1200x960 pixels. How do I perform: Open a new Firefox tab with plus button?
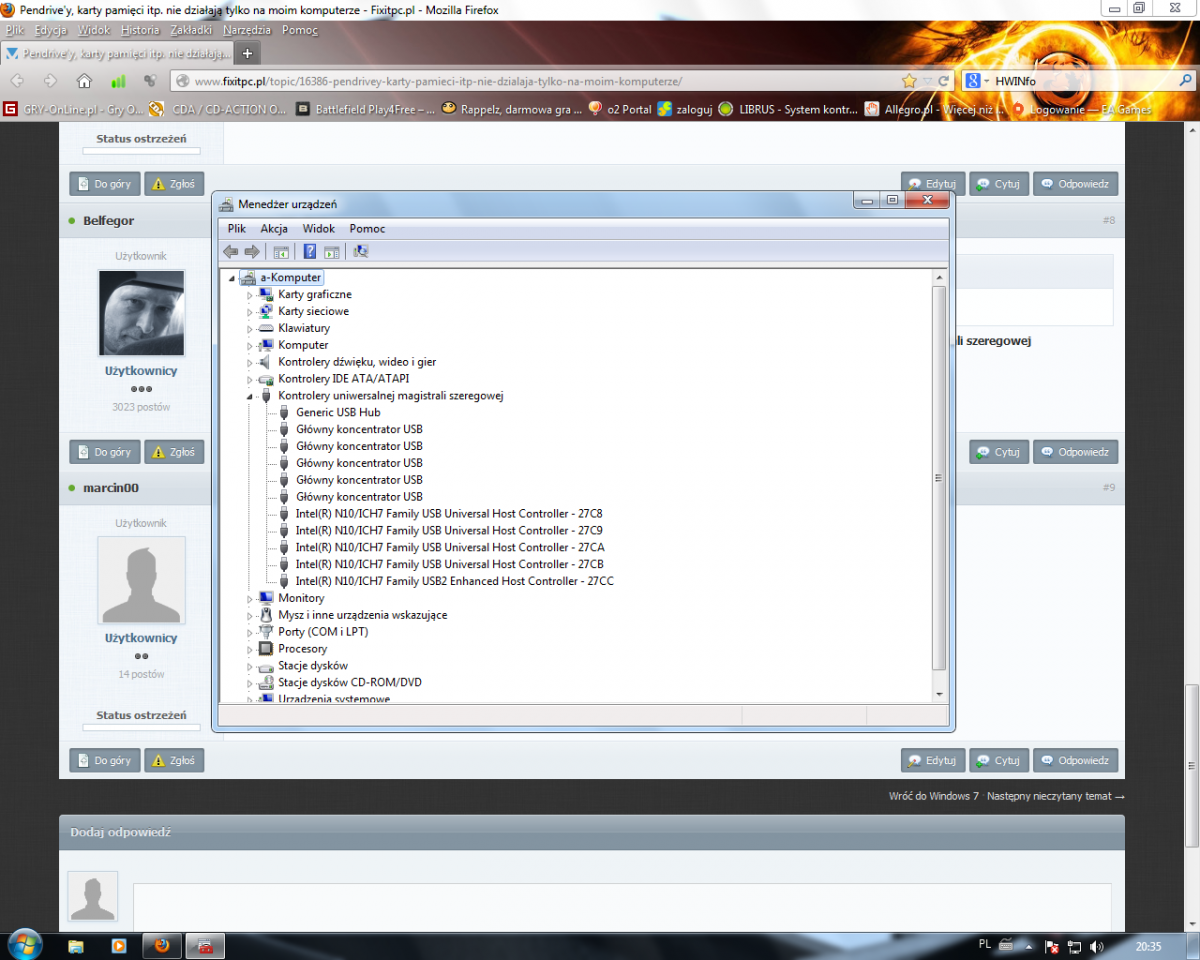247,52
